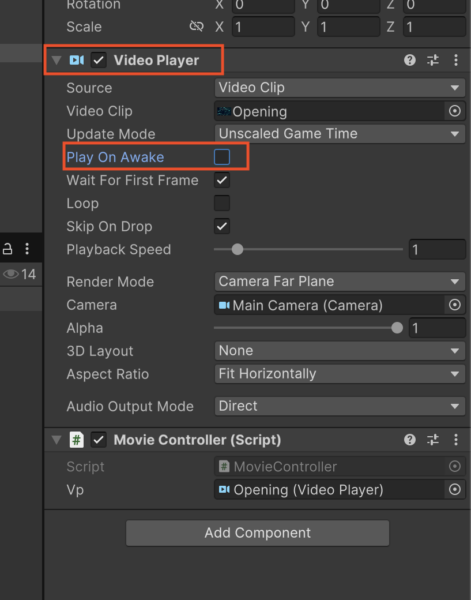Click Vp field object picker circle
This screenshot has height=600, width=471.
click(x=455, y=489)
